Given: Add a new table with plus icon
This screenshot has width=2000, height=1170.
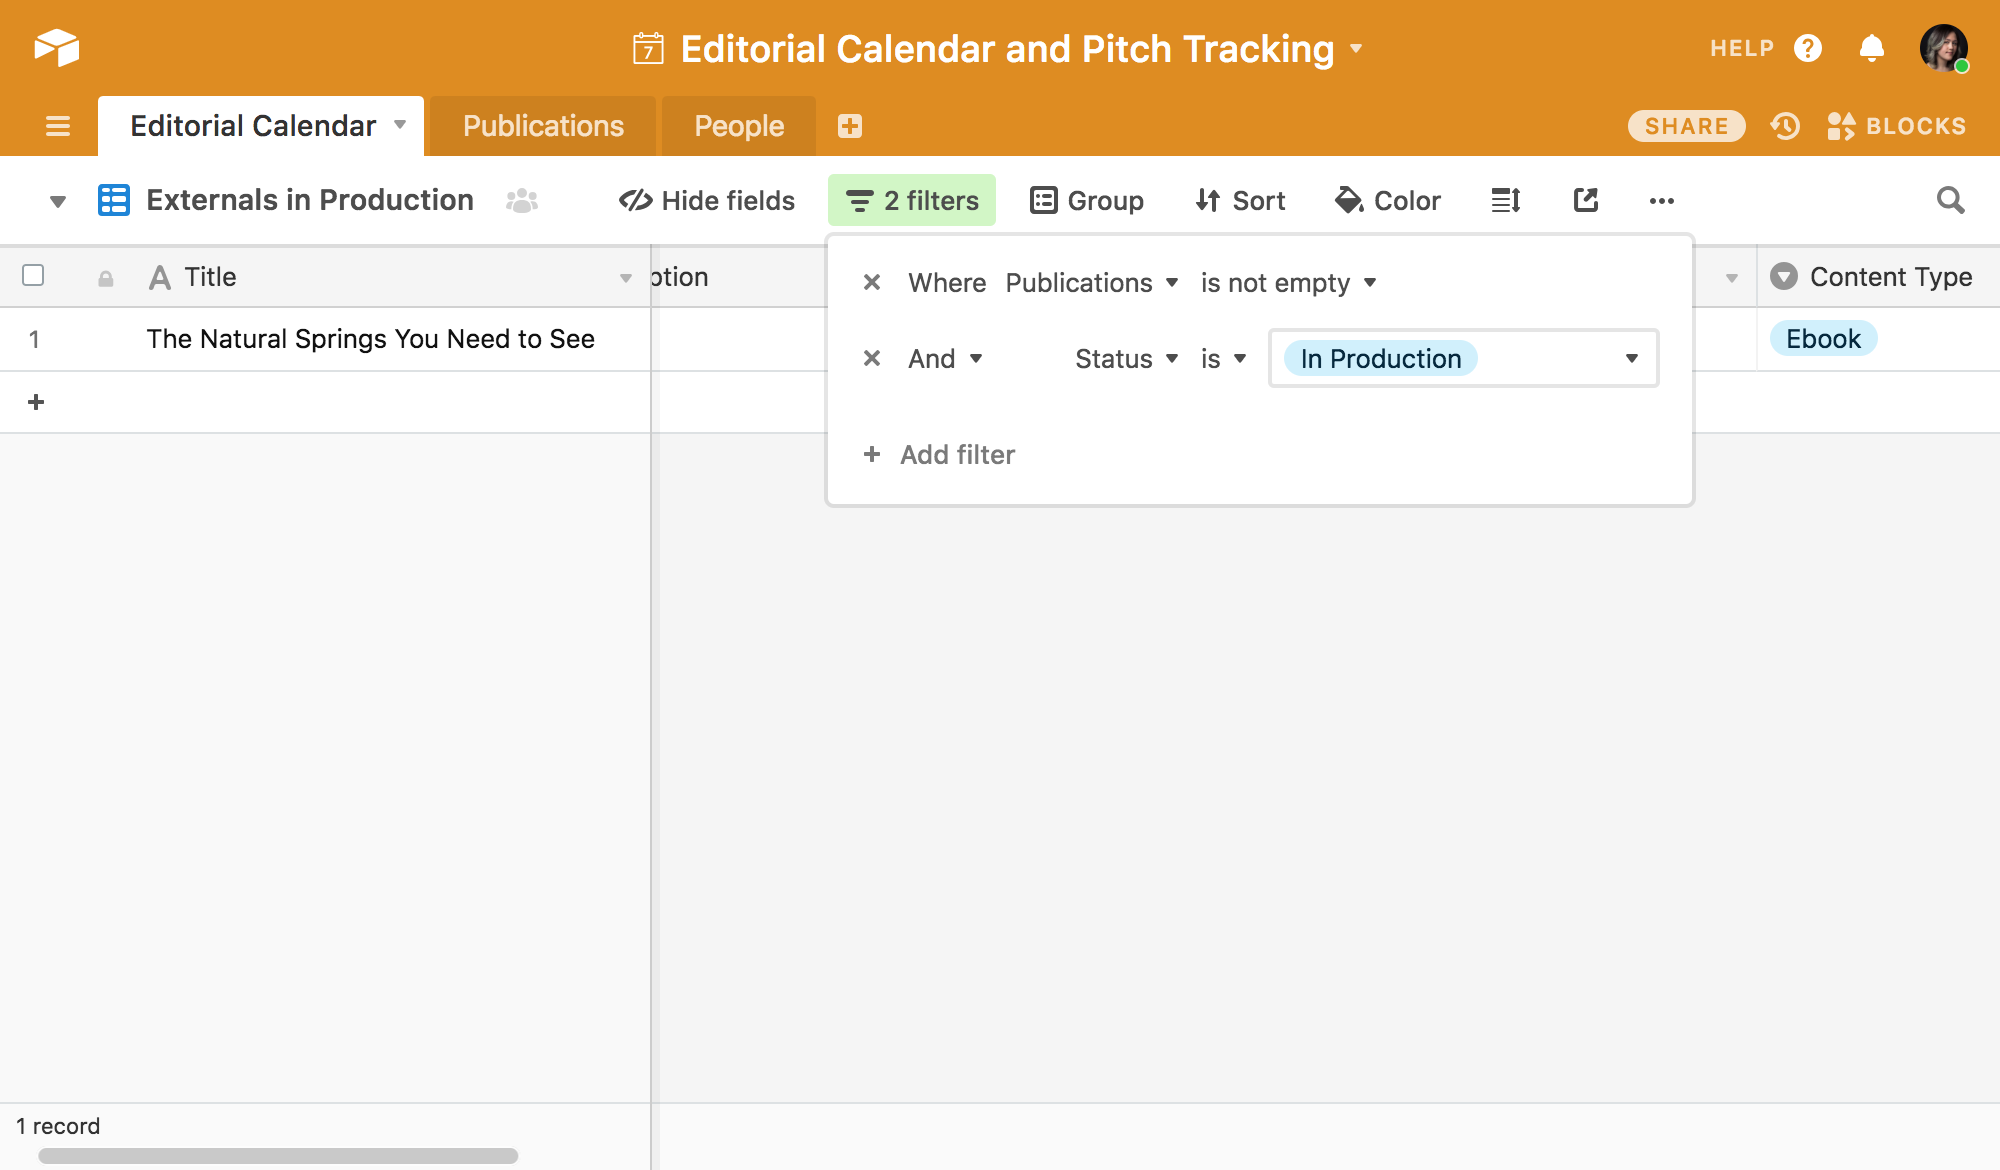Looking at the screenshot, I should pos(850,126).
